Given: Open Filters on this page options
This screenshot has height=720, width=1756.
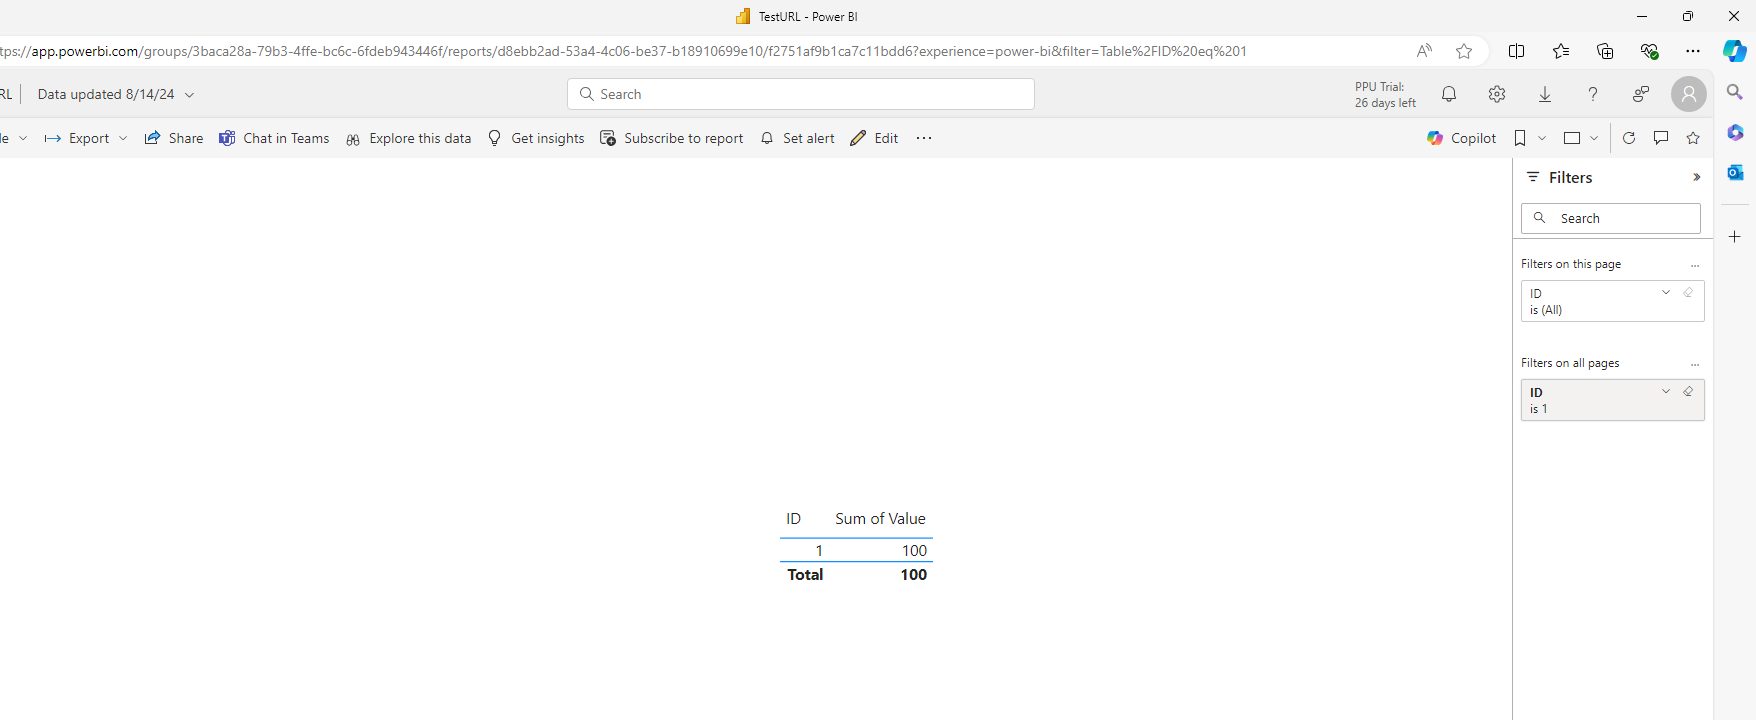Looking at the screenshot, I should click(x=1695, y=265).
